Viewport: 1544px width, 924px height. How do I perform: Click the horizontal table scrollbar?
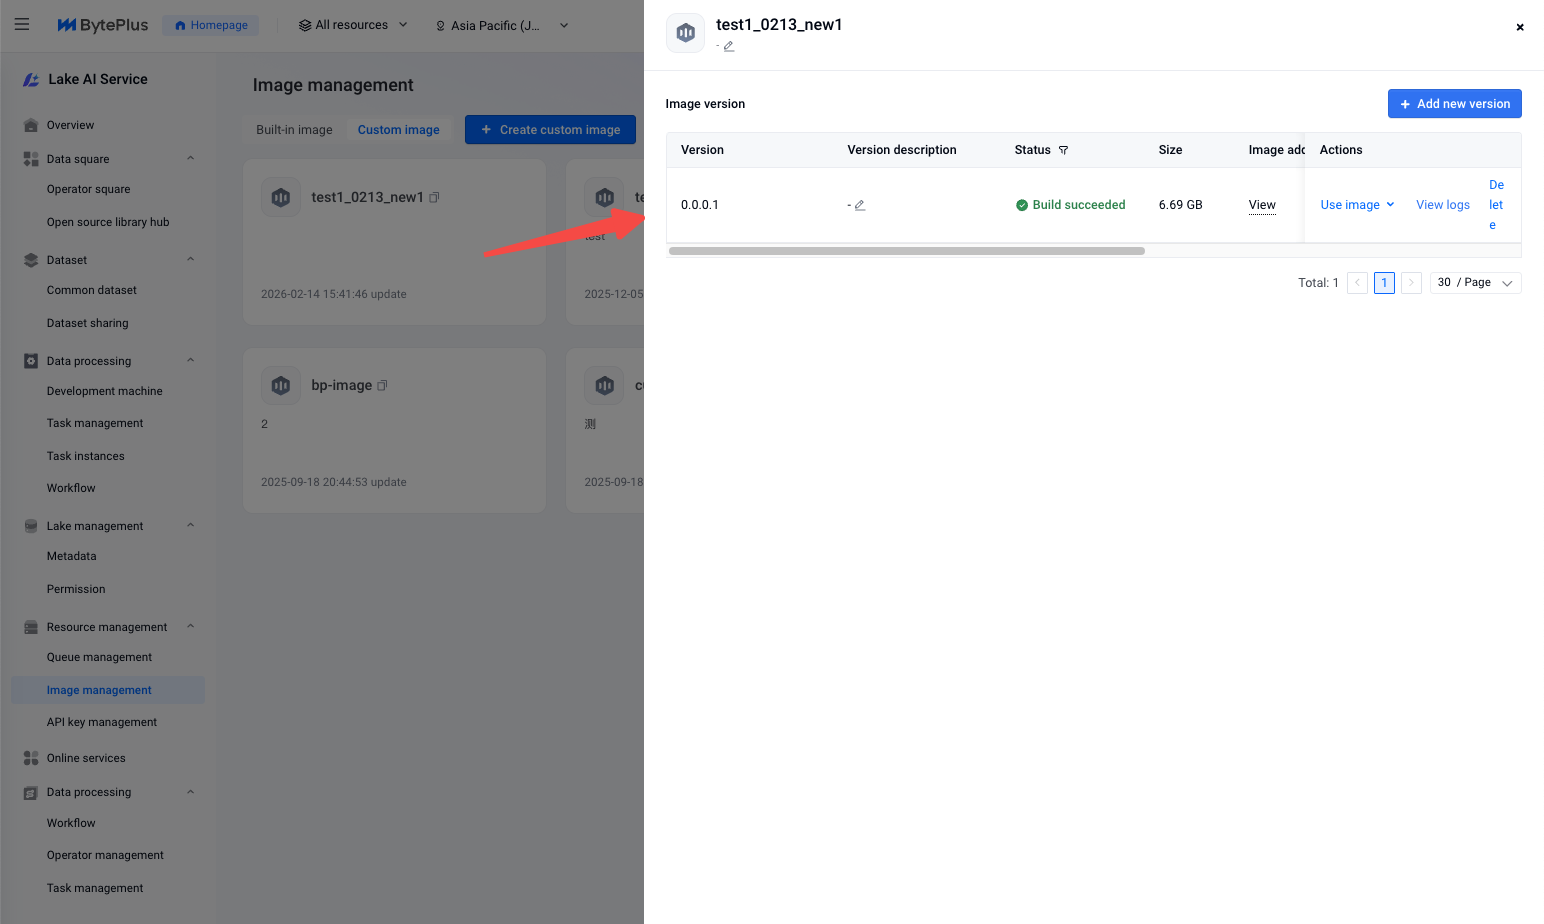(906, 251)
